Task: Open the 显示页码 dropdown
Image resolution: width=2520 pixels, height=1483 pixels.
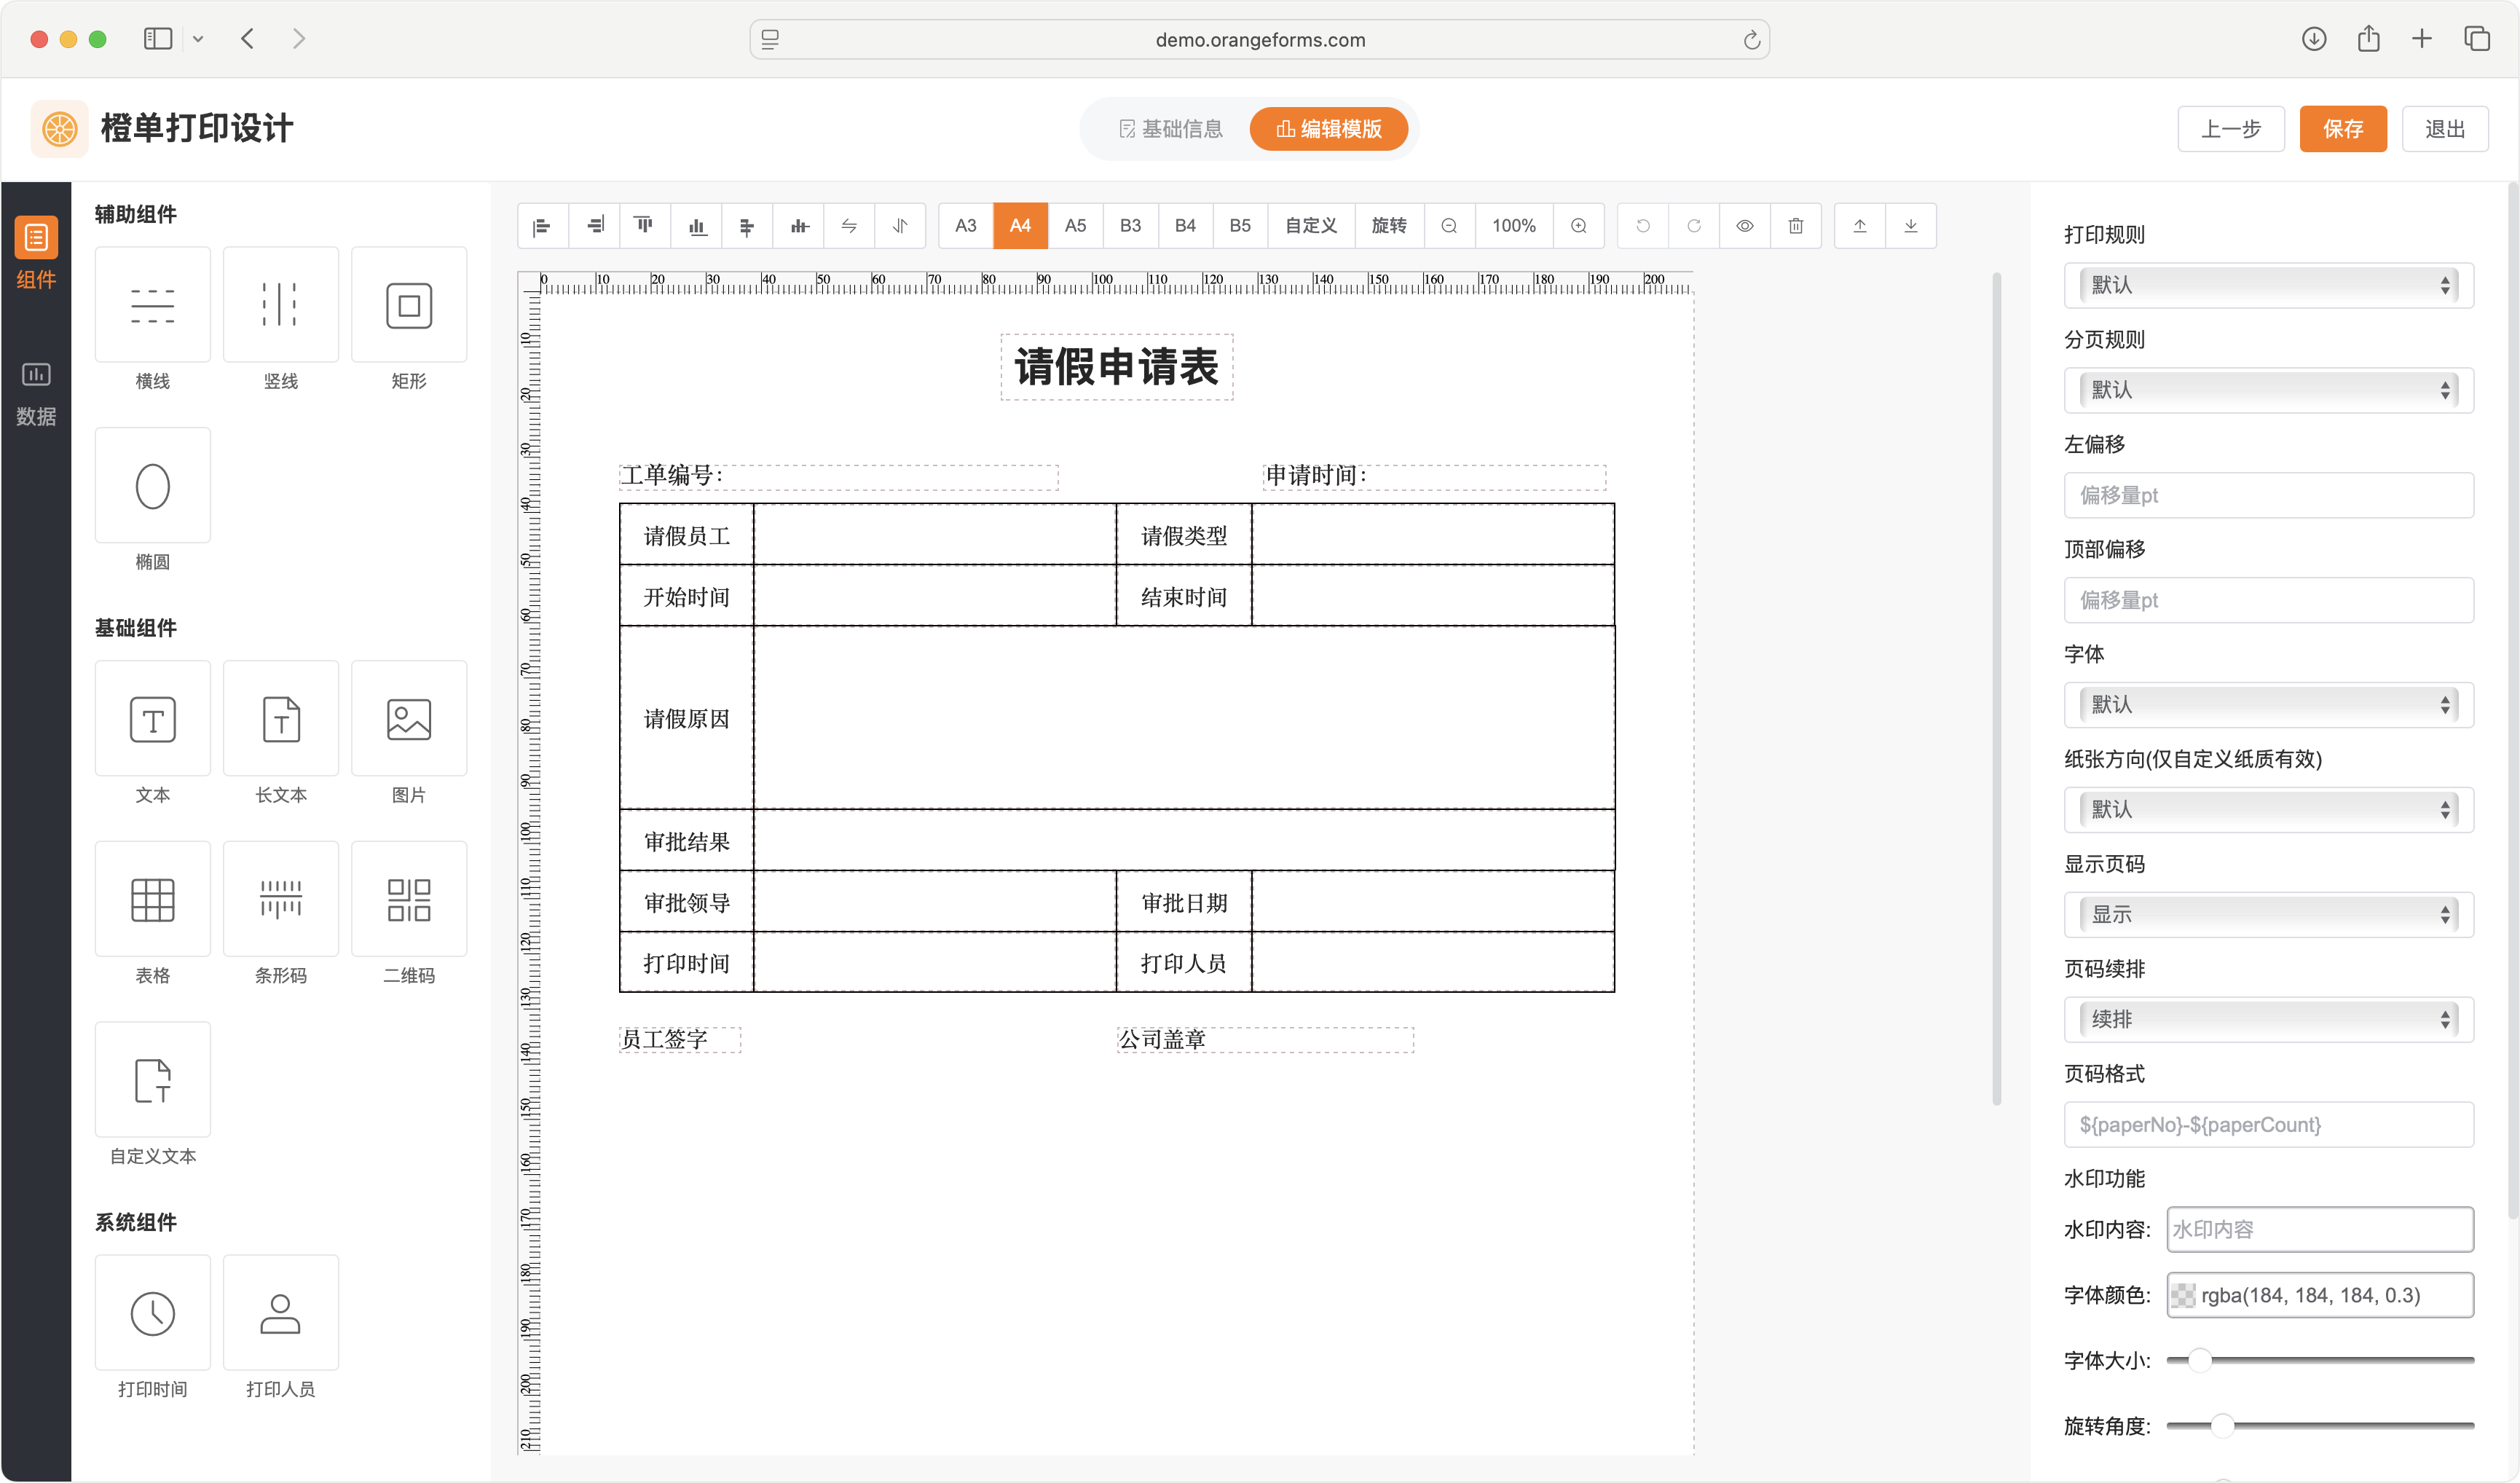Action: coord(2268,915)
